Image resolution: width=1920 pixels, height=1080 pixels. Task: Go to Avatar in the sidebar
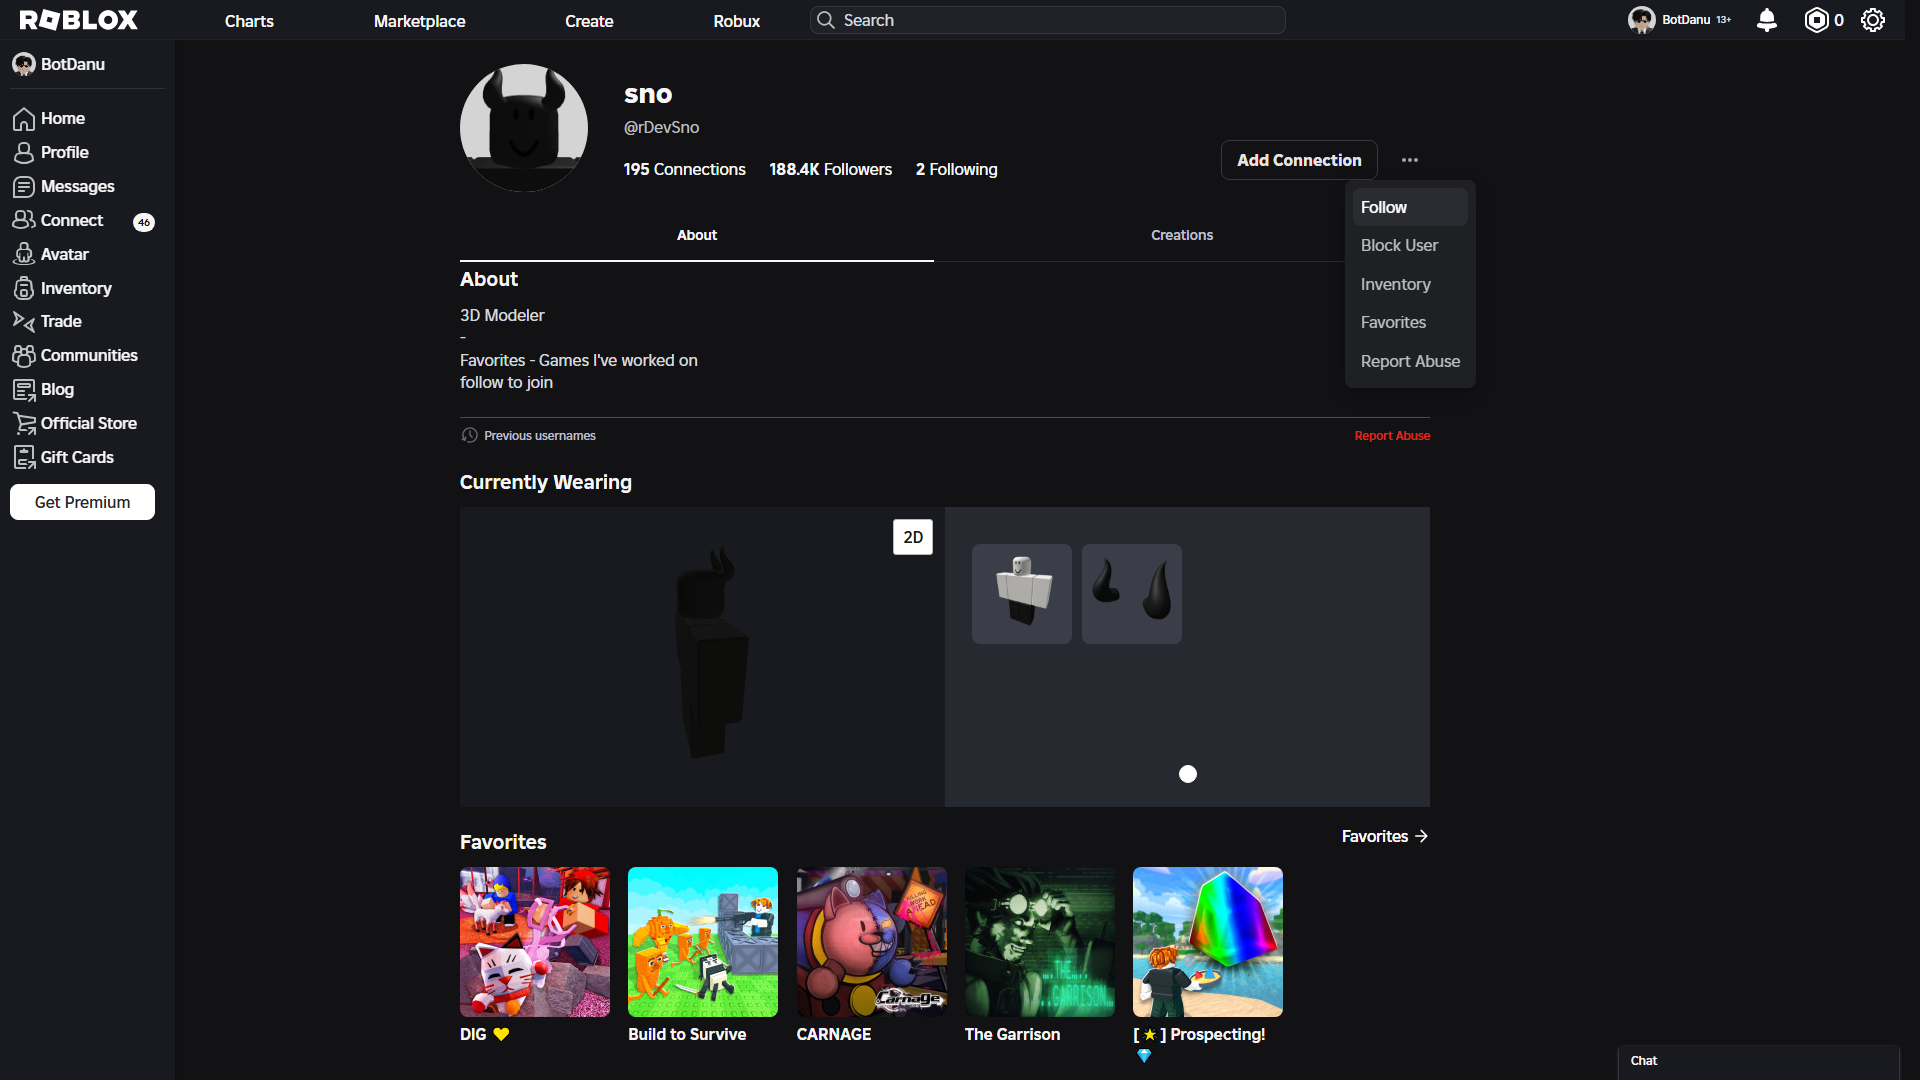pyautogui.click(x=64, y=254)
